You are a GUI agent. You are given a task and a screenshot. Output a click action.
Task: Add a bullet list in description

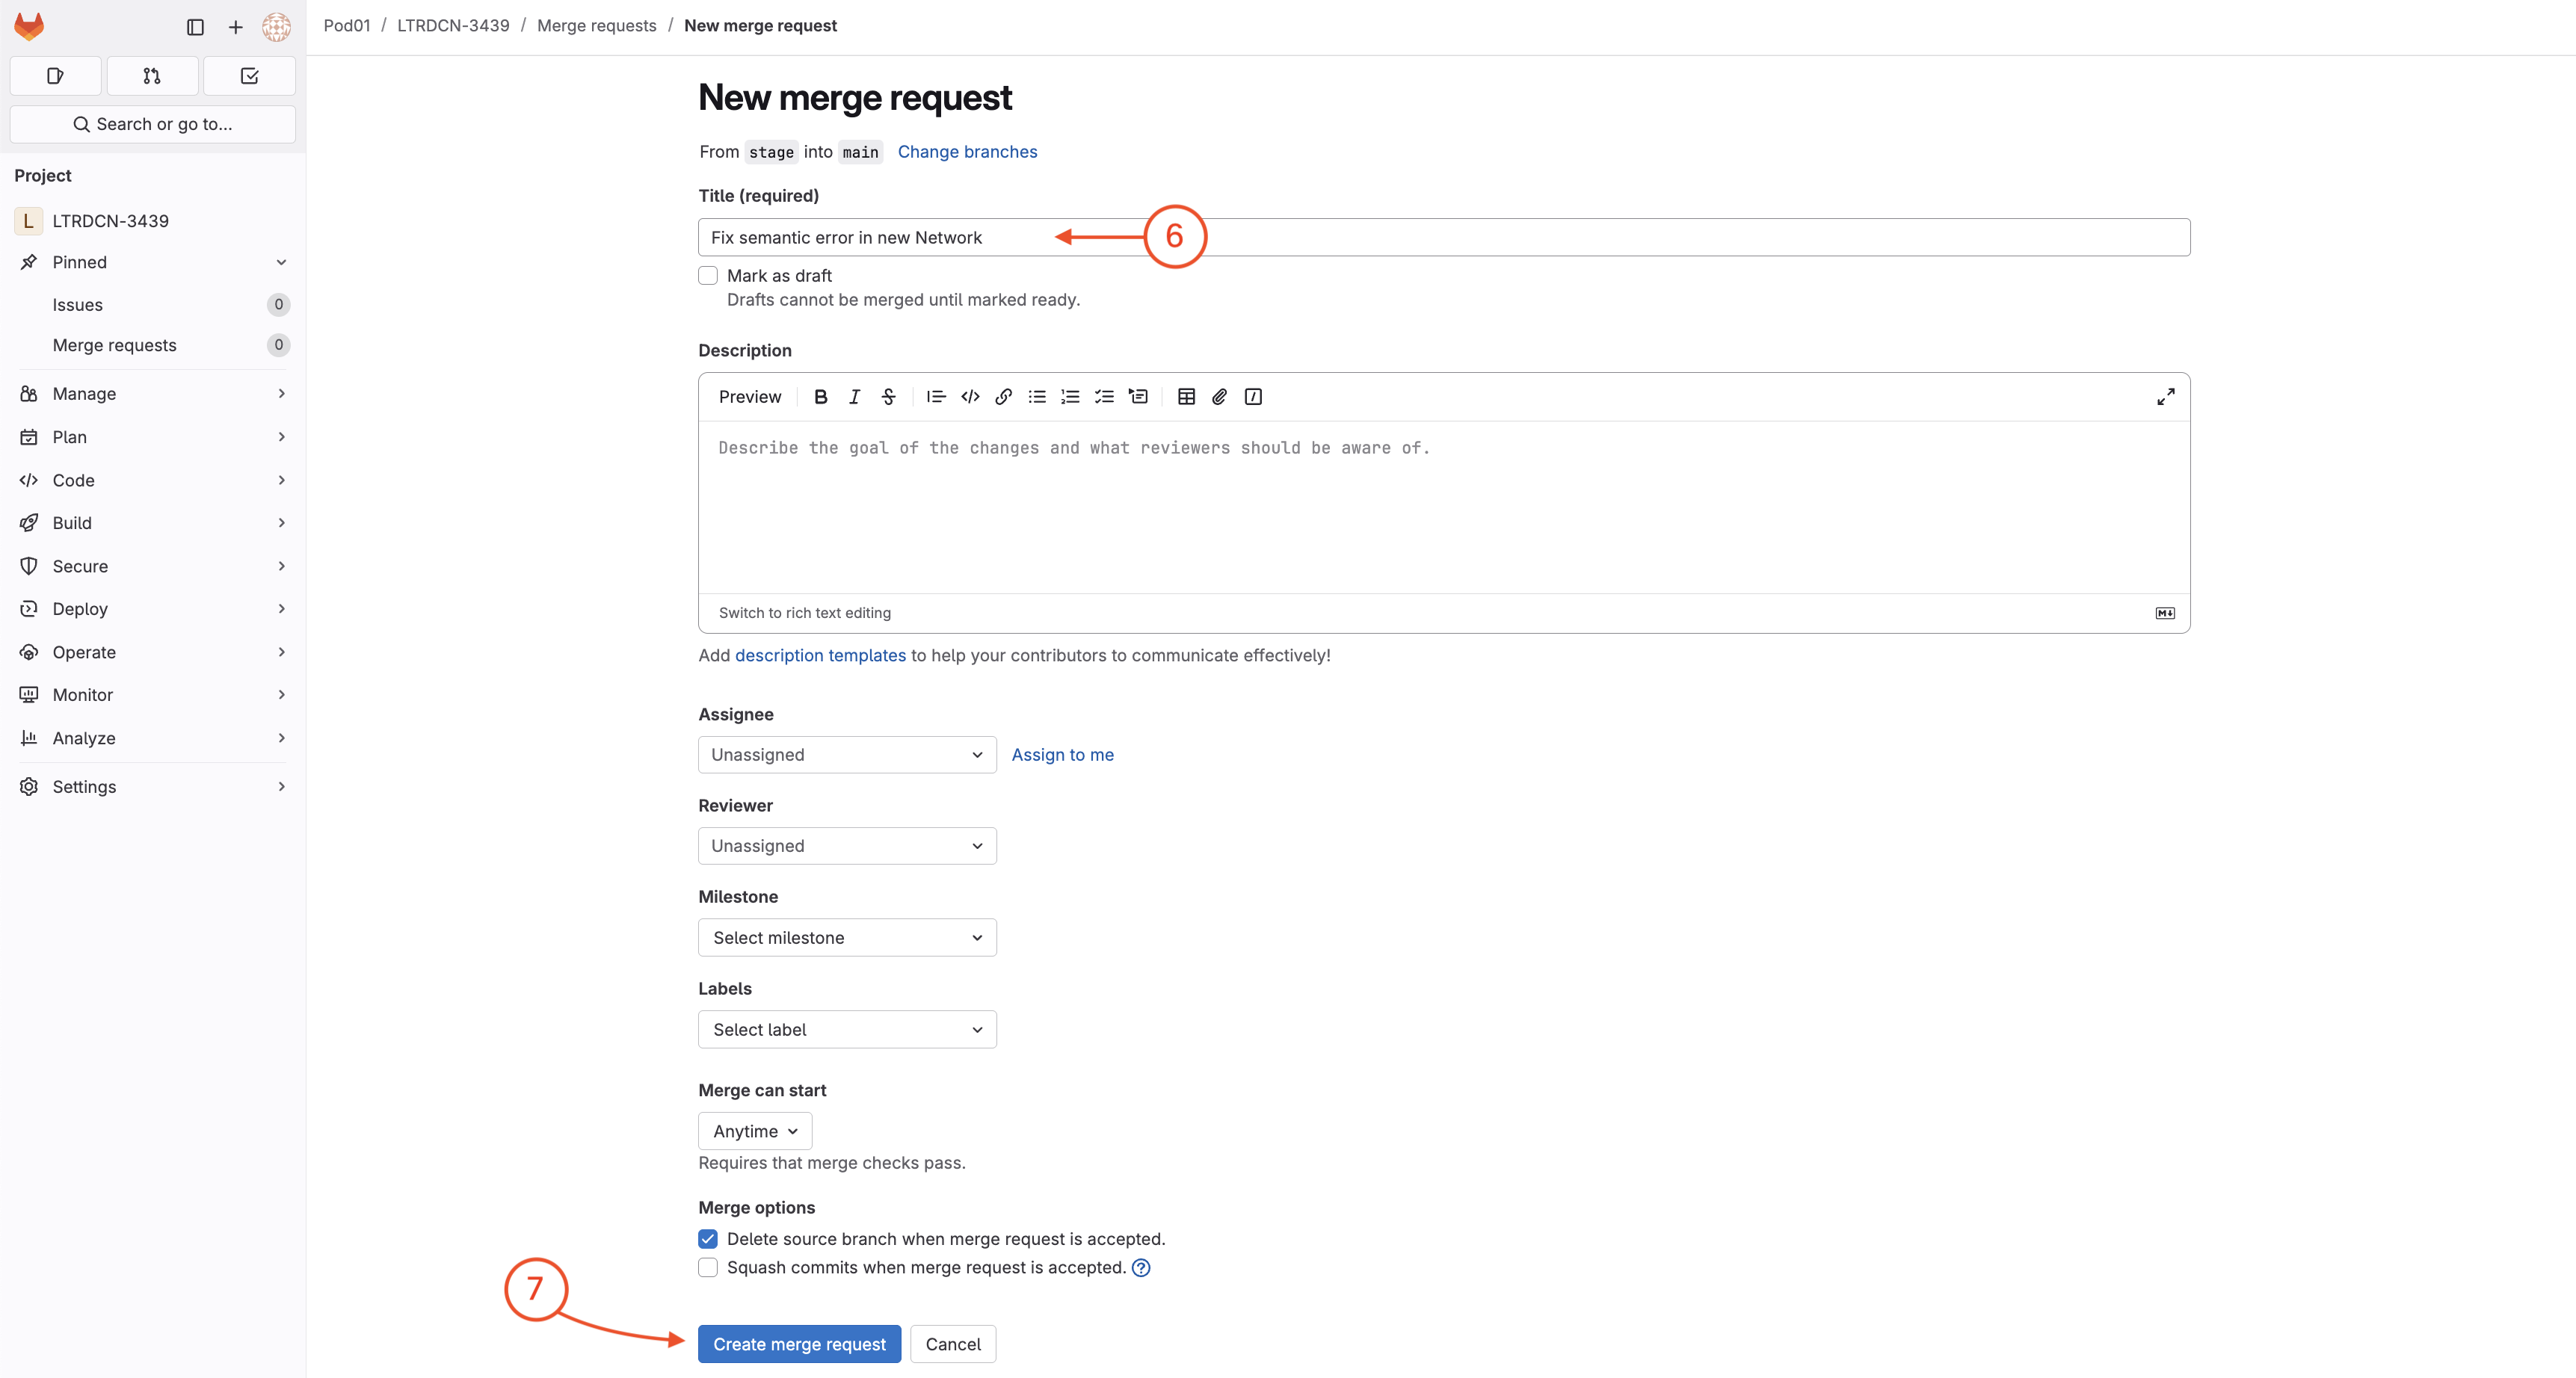[1037, 397]
